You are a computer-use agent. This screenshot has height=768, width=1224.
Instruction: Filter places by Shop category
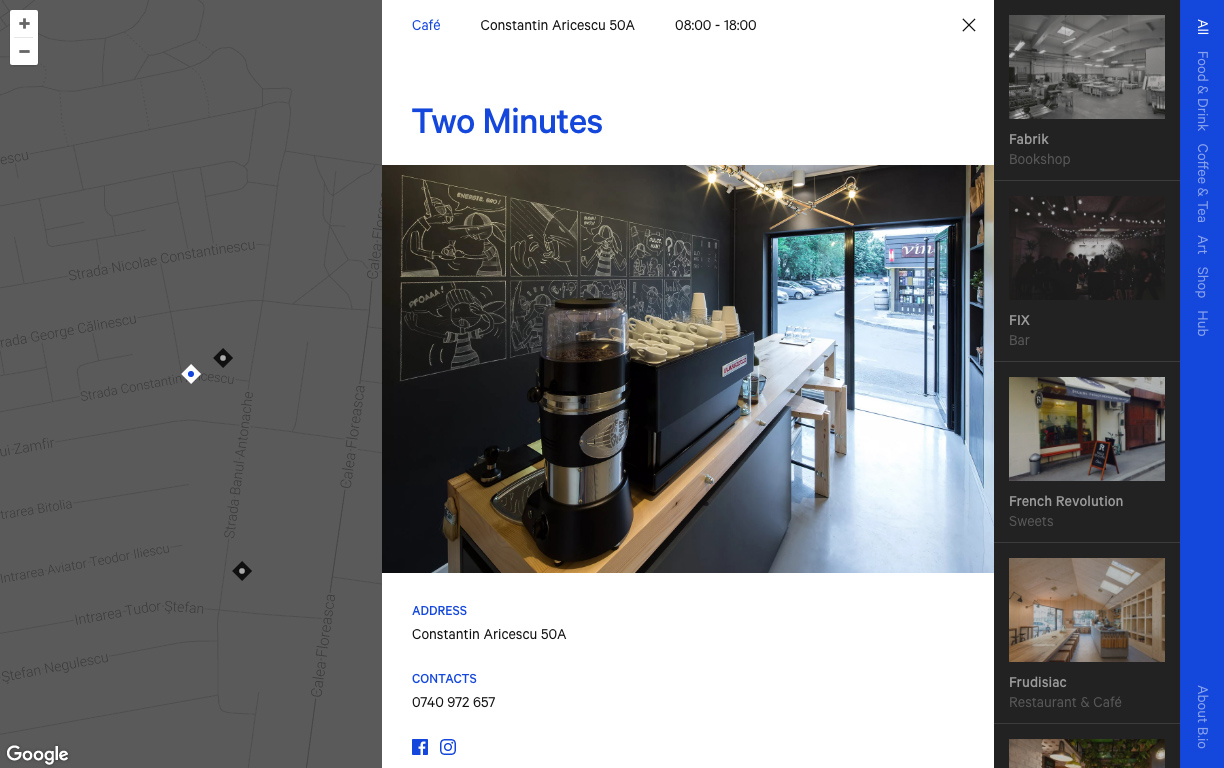(x=1202, y=282)
